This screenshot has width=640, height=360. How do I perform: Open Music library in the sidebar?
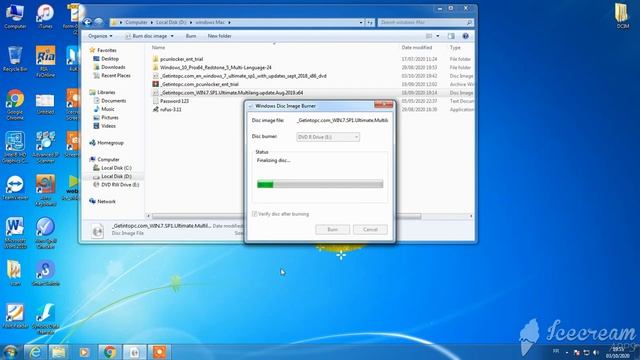108,109
